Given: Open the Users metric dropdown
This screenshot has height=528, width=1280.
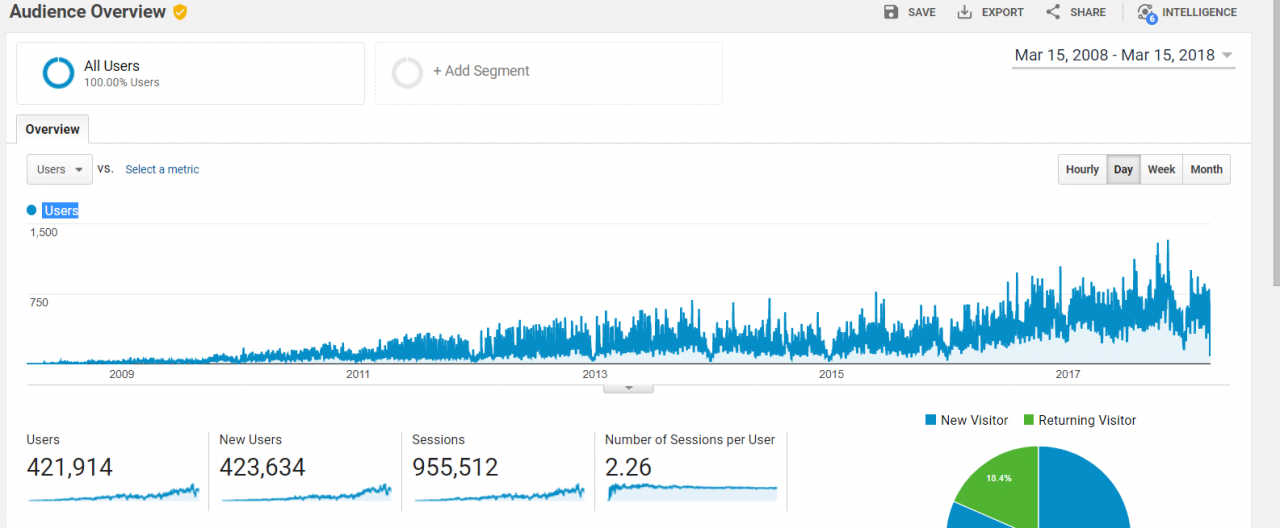Looking at the screenshot, I should pos(60,170).
